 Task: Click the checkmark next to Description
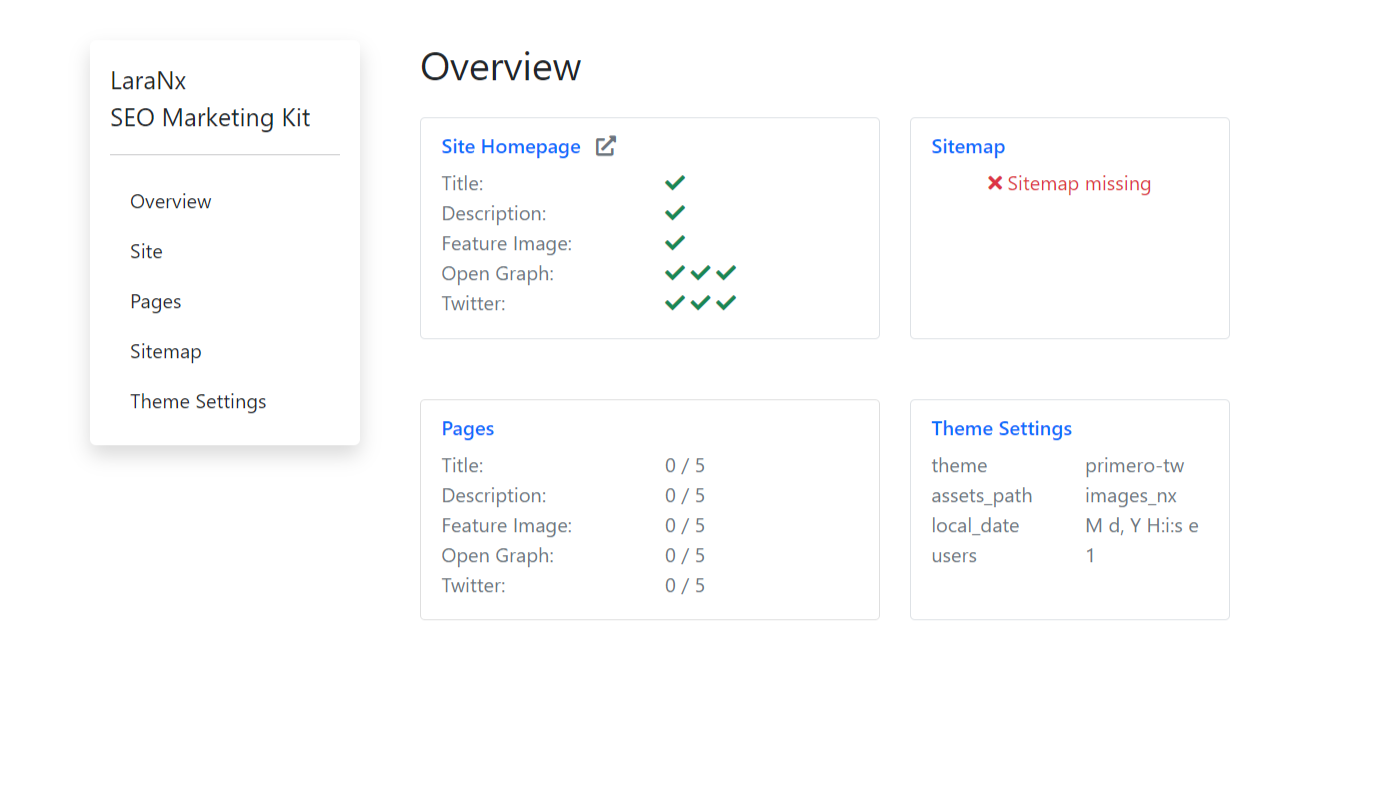[x=674, y=212]
